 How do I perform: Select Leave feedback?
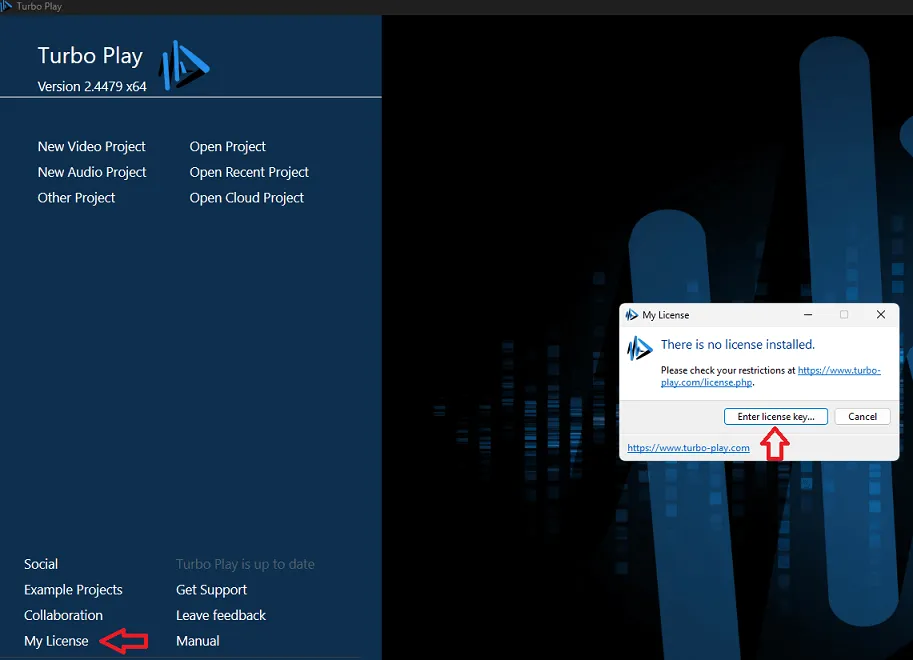tap(221, 615)
